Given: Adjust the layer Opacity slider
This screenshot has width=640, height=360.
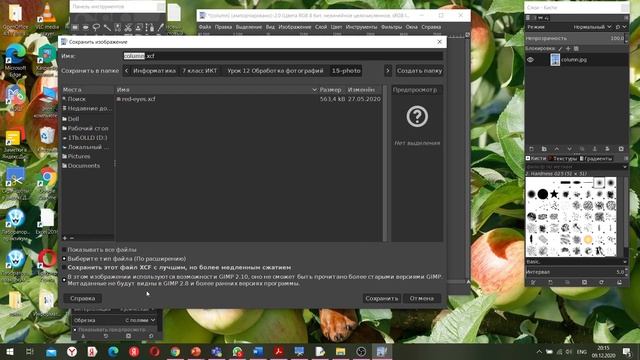Looking at the screenshot, I should [575, 38].
